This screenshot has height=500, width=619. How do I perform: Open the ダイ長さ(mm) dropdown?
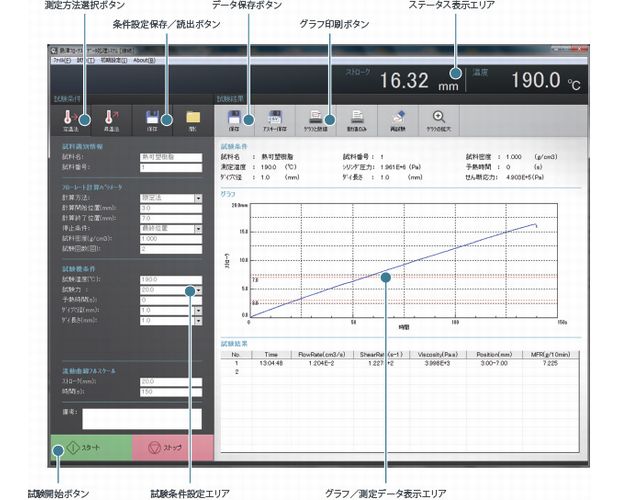[199, 321]
